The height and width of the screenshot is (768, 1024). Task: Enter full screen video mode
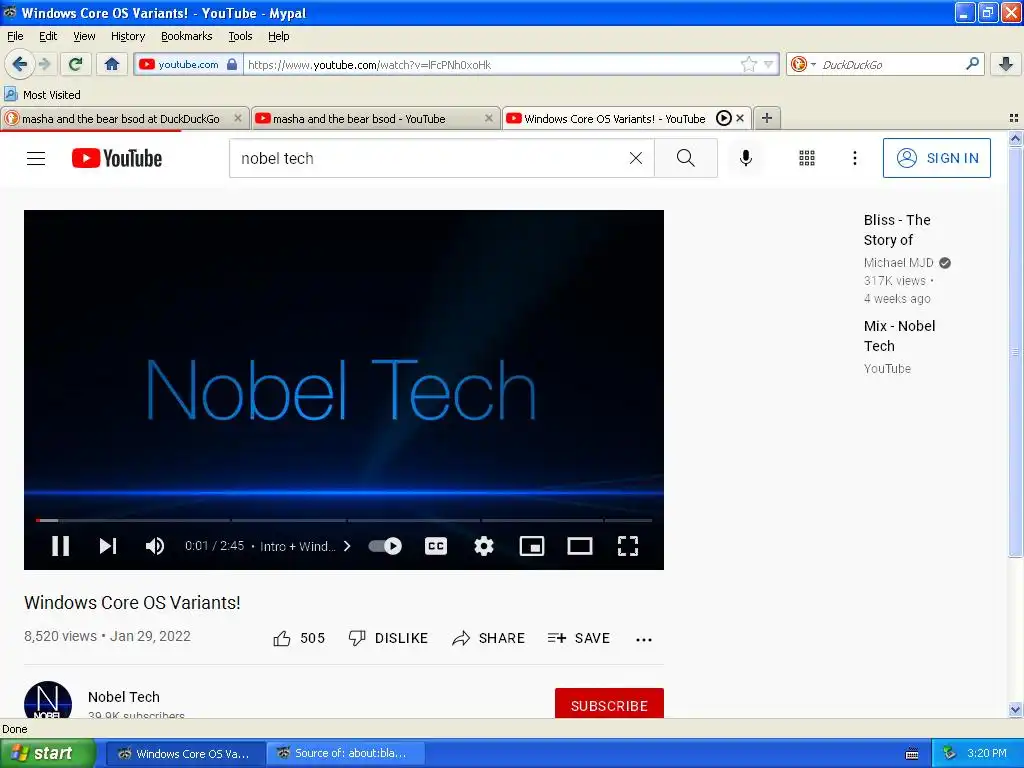pos(628,546)
